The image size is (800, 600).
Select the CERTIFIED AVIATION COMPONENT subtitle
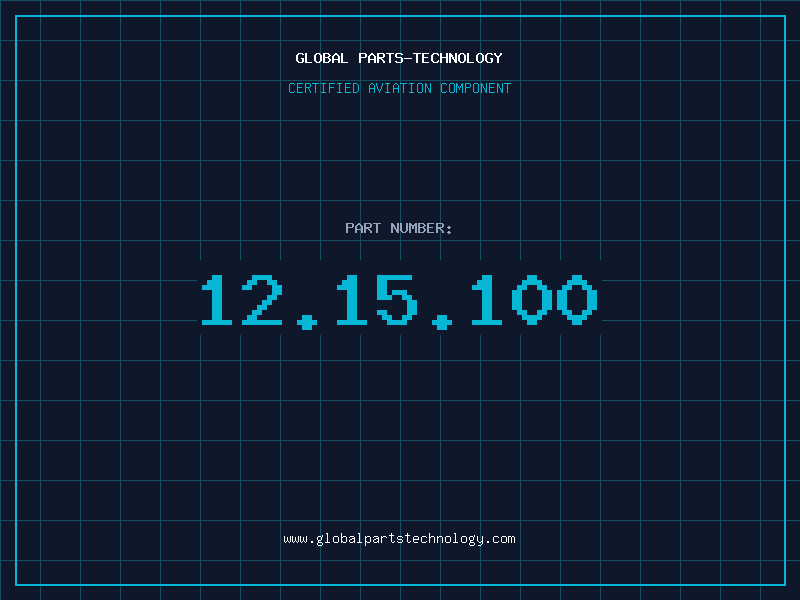tap(399, 88)
